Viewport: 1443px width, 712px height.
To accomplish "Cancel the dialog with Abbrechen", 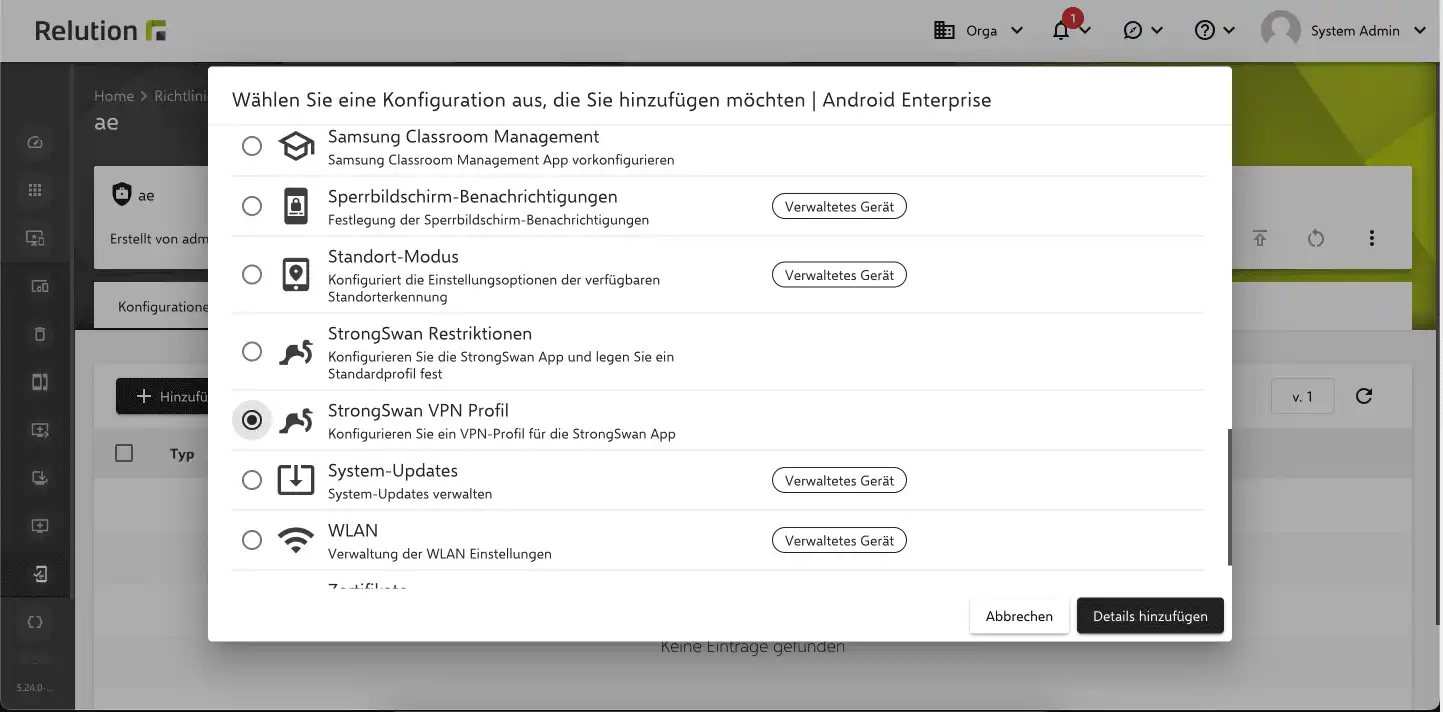I will pos(1019,616).
